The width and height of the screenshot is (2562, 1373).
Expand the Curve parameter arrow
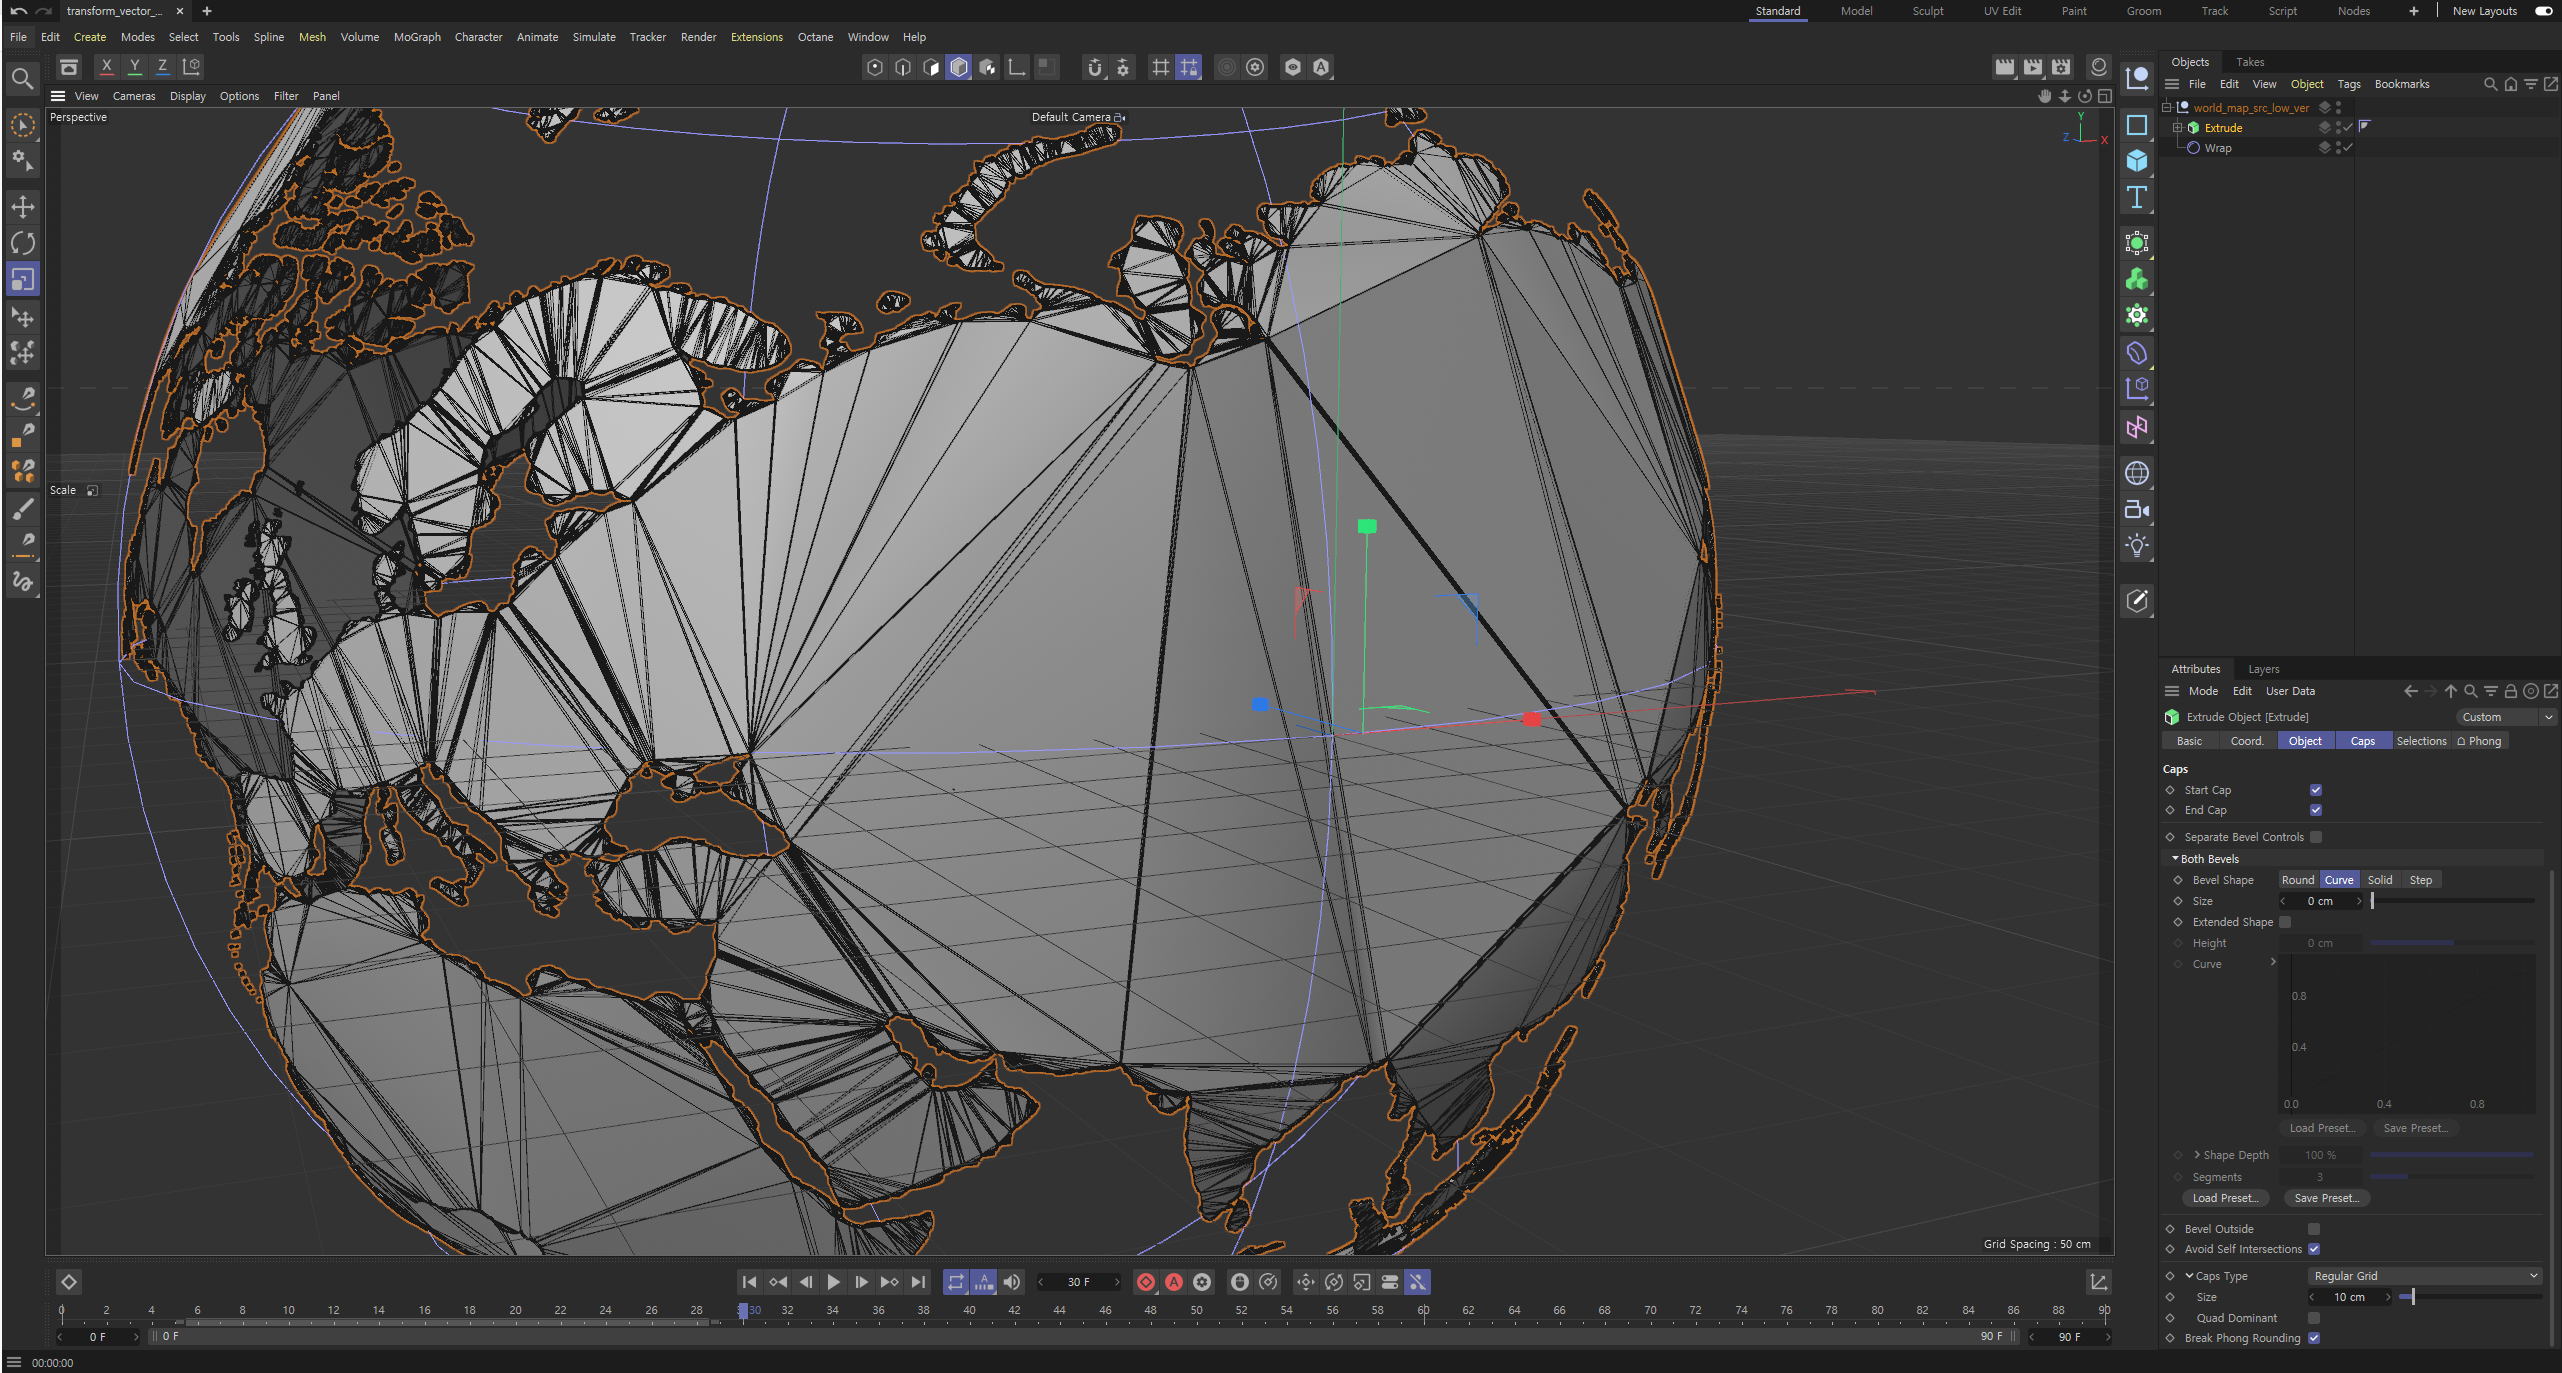(2273, 962)
